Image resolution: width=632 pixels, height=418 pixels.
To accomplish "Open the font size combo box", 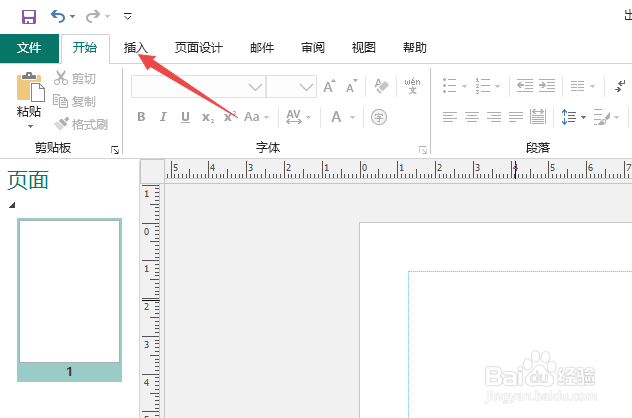I will pos(291,87).
